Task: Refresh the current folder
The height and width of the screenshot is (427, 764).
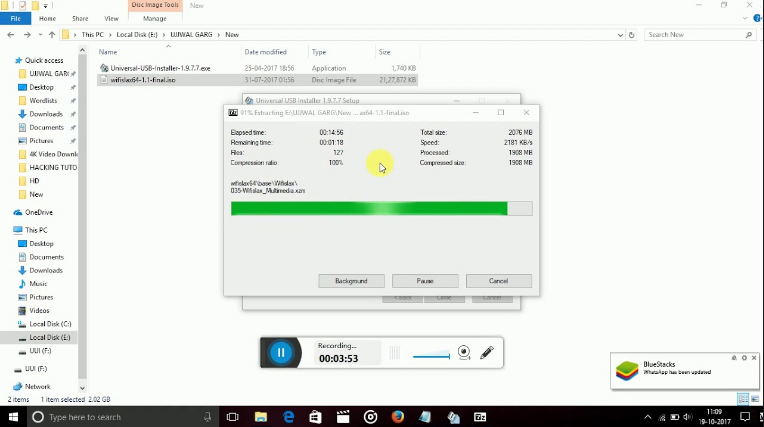Action: [631, 35]
